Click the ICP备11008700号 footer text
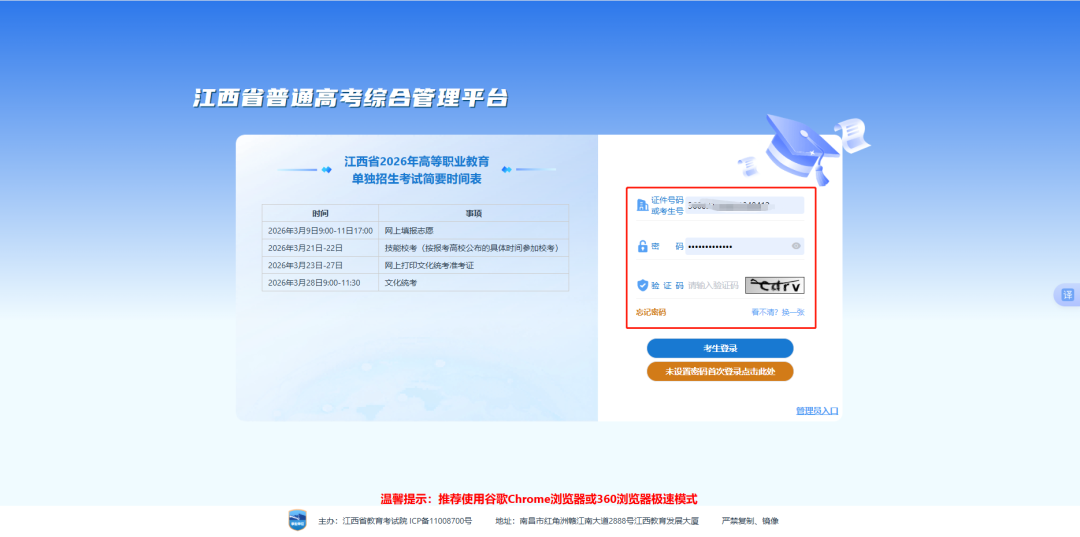Viewport: 1080px width, 537px height. click(x=438, y=521)
